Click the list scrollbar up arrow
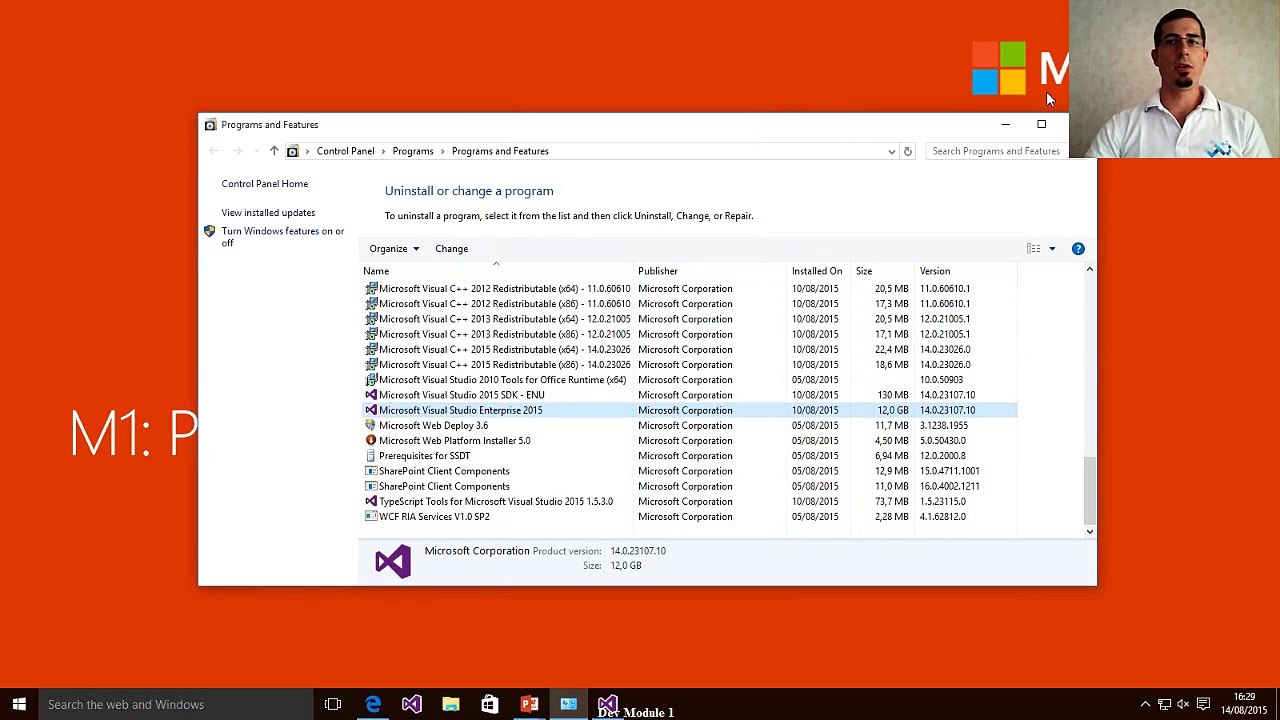The height and width of the screenshot is (720, 1280). click(1090, 270)
